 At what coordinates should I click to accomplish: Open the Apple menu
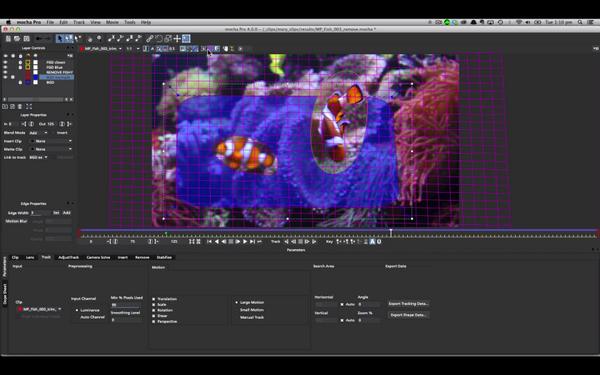8,22
